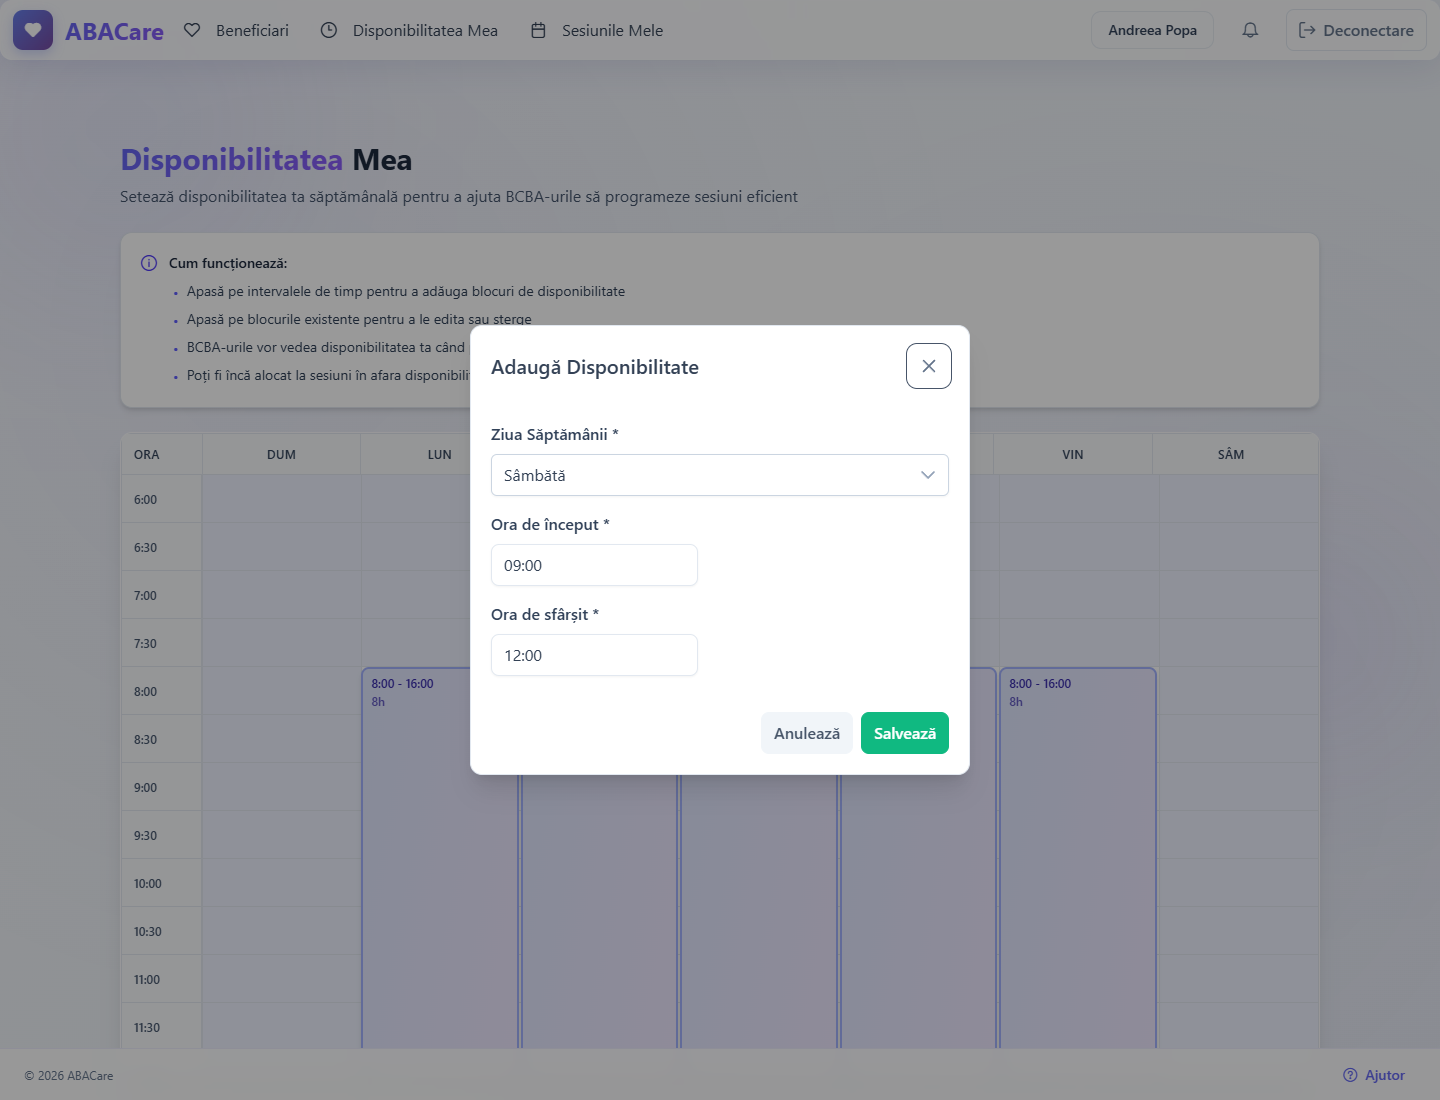Click the LUN column header
This screenshot has width=1440, height=1100.
click(440, 454)
